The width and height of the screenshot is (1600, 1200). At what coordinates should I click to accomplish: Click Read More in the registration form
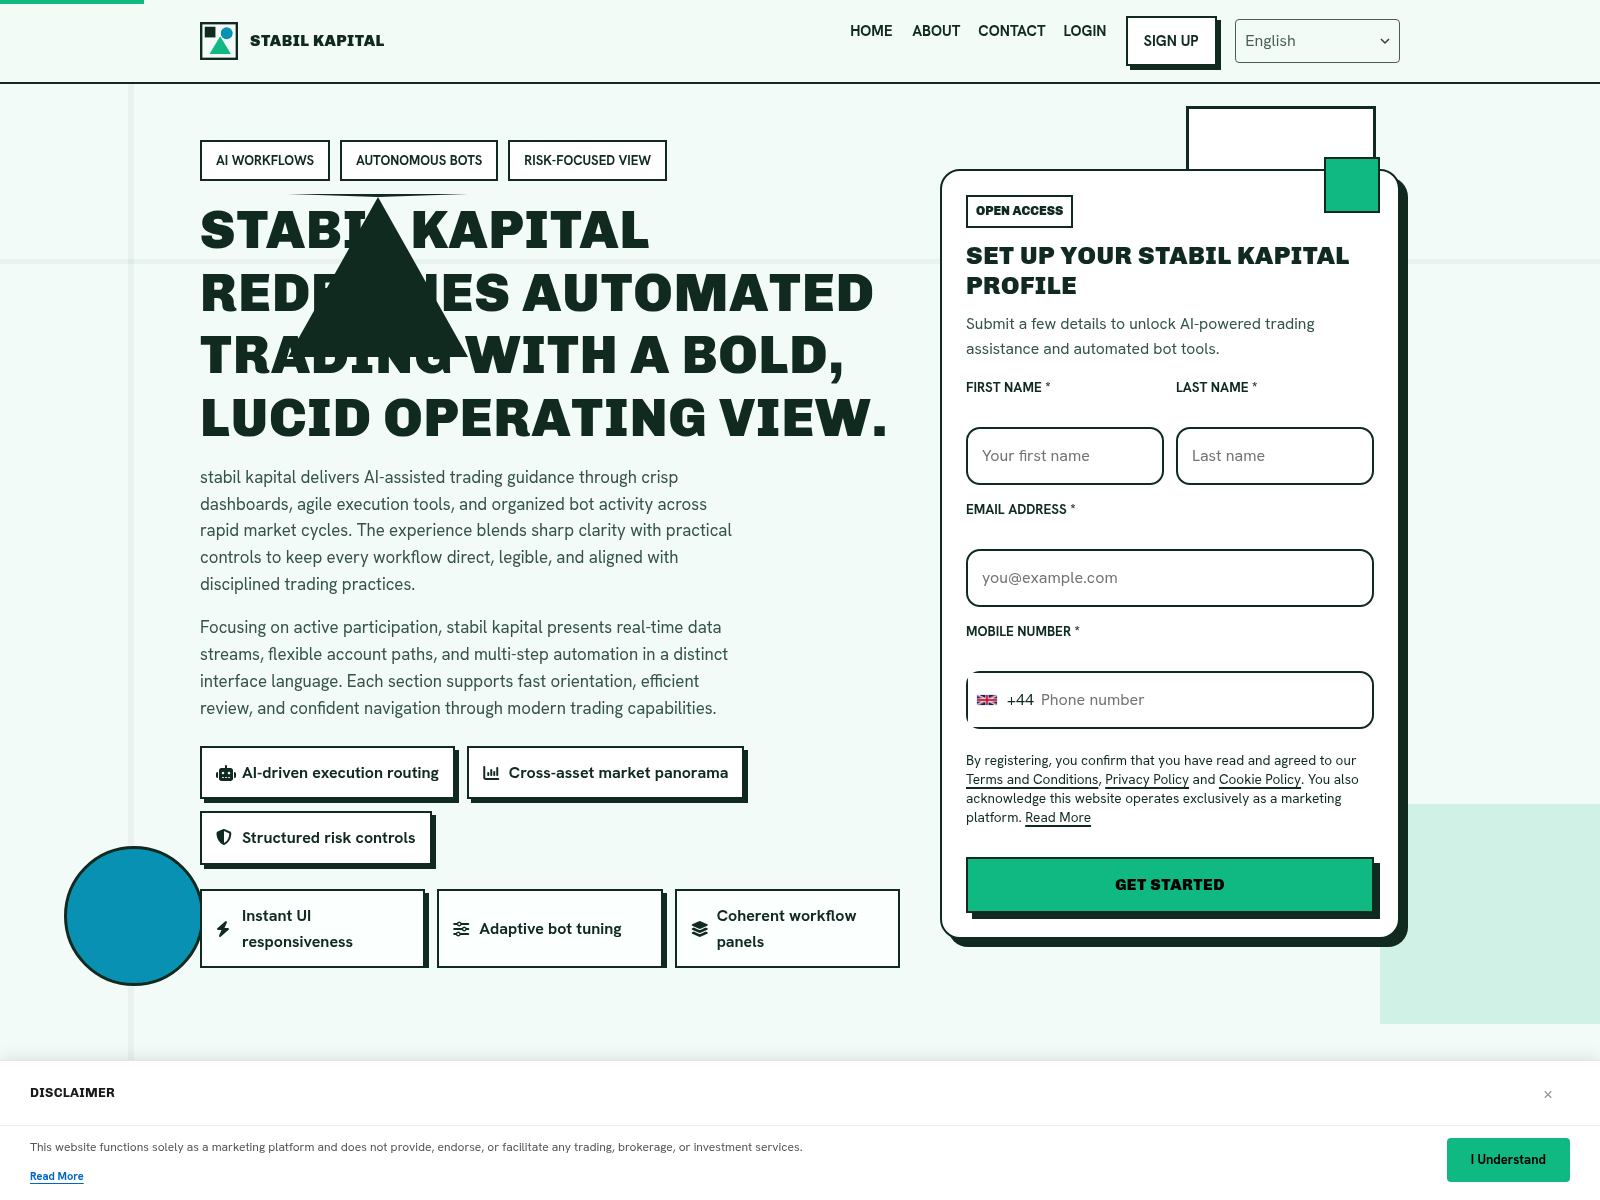coord(1058,818)
